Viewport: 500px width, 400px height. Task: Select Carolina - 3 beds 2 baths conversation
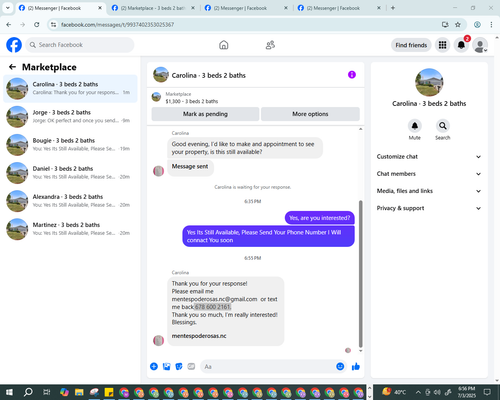tap(70, 89)
